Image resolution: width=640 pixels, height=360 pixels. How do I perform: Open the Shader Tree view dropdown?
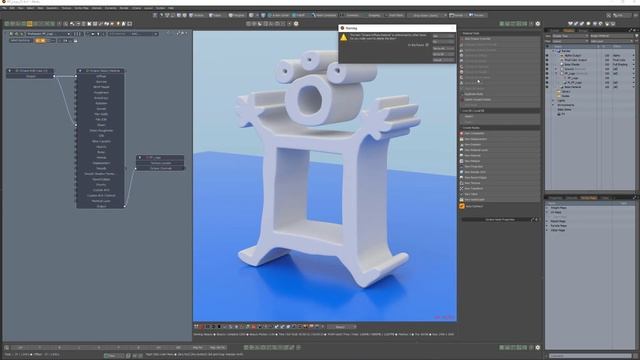[570, 36]
